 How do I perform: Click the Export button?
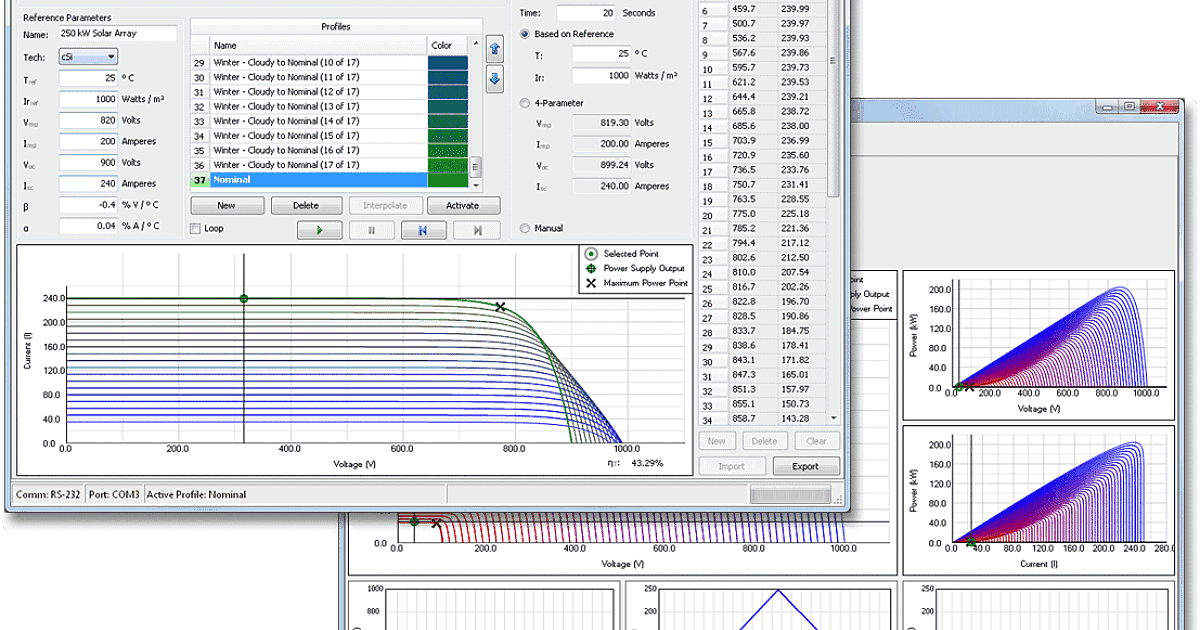pos(805,466)
